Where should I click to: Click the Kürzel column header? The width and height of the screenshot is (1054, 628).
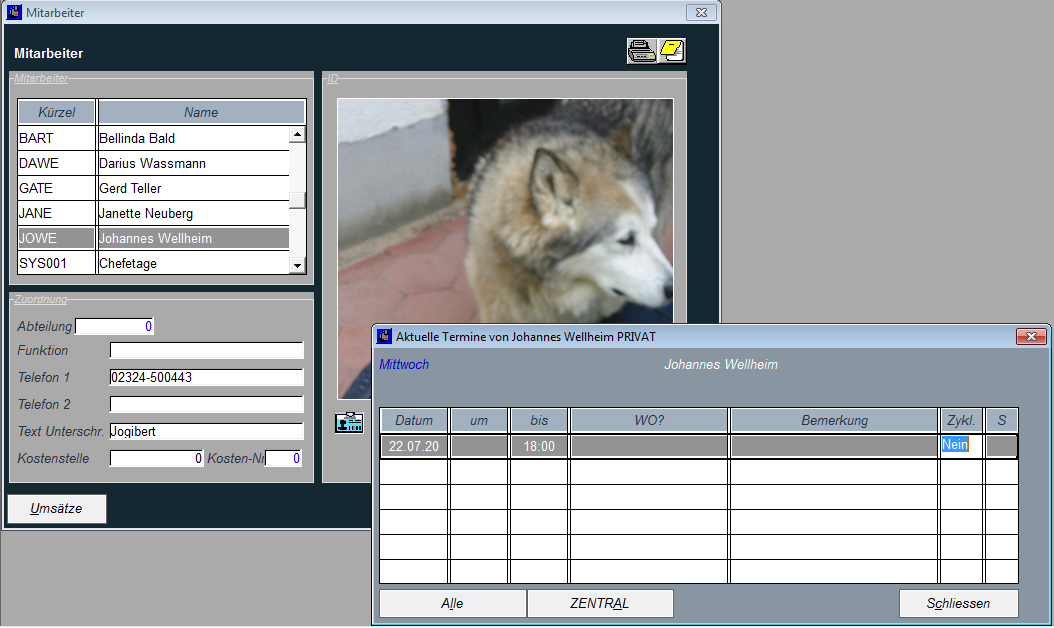[x=57, y=112]
